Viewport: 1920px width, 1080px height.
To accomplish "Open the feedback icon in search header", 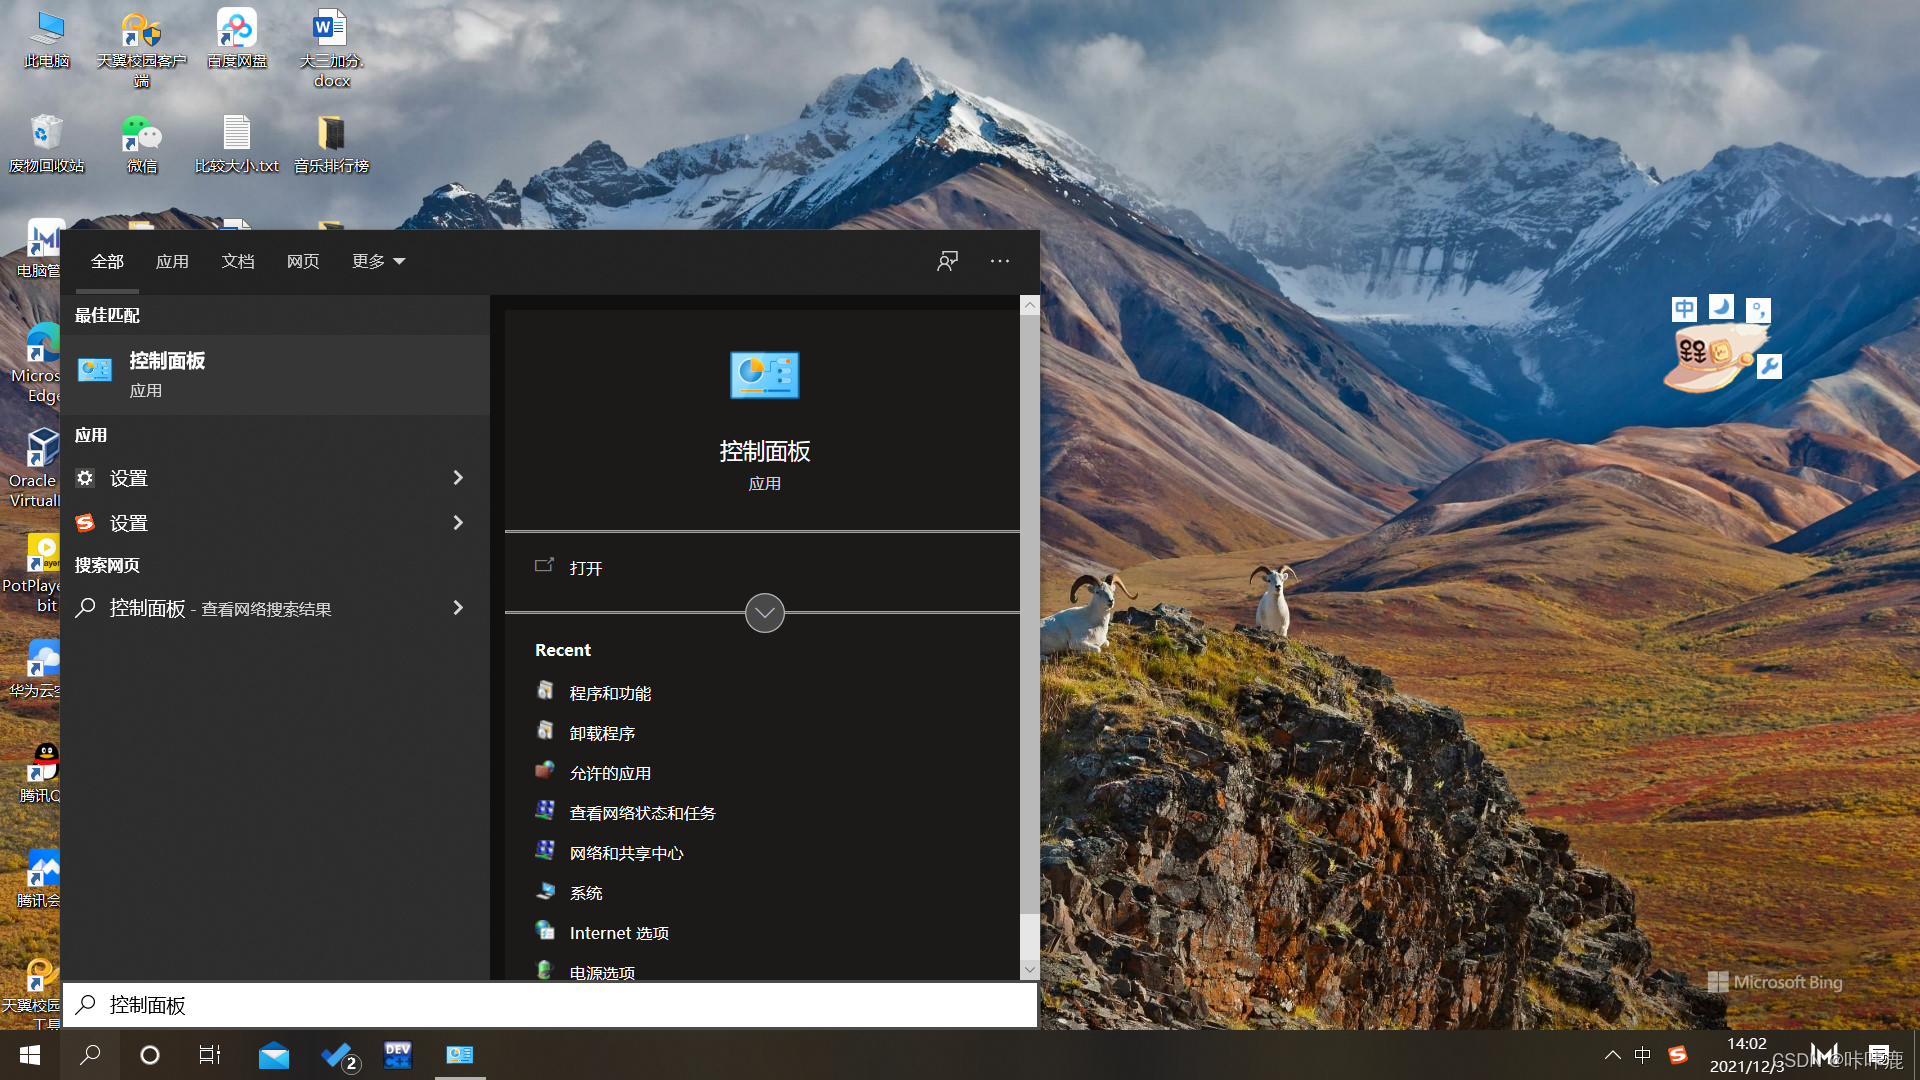I will (947, 261).
